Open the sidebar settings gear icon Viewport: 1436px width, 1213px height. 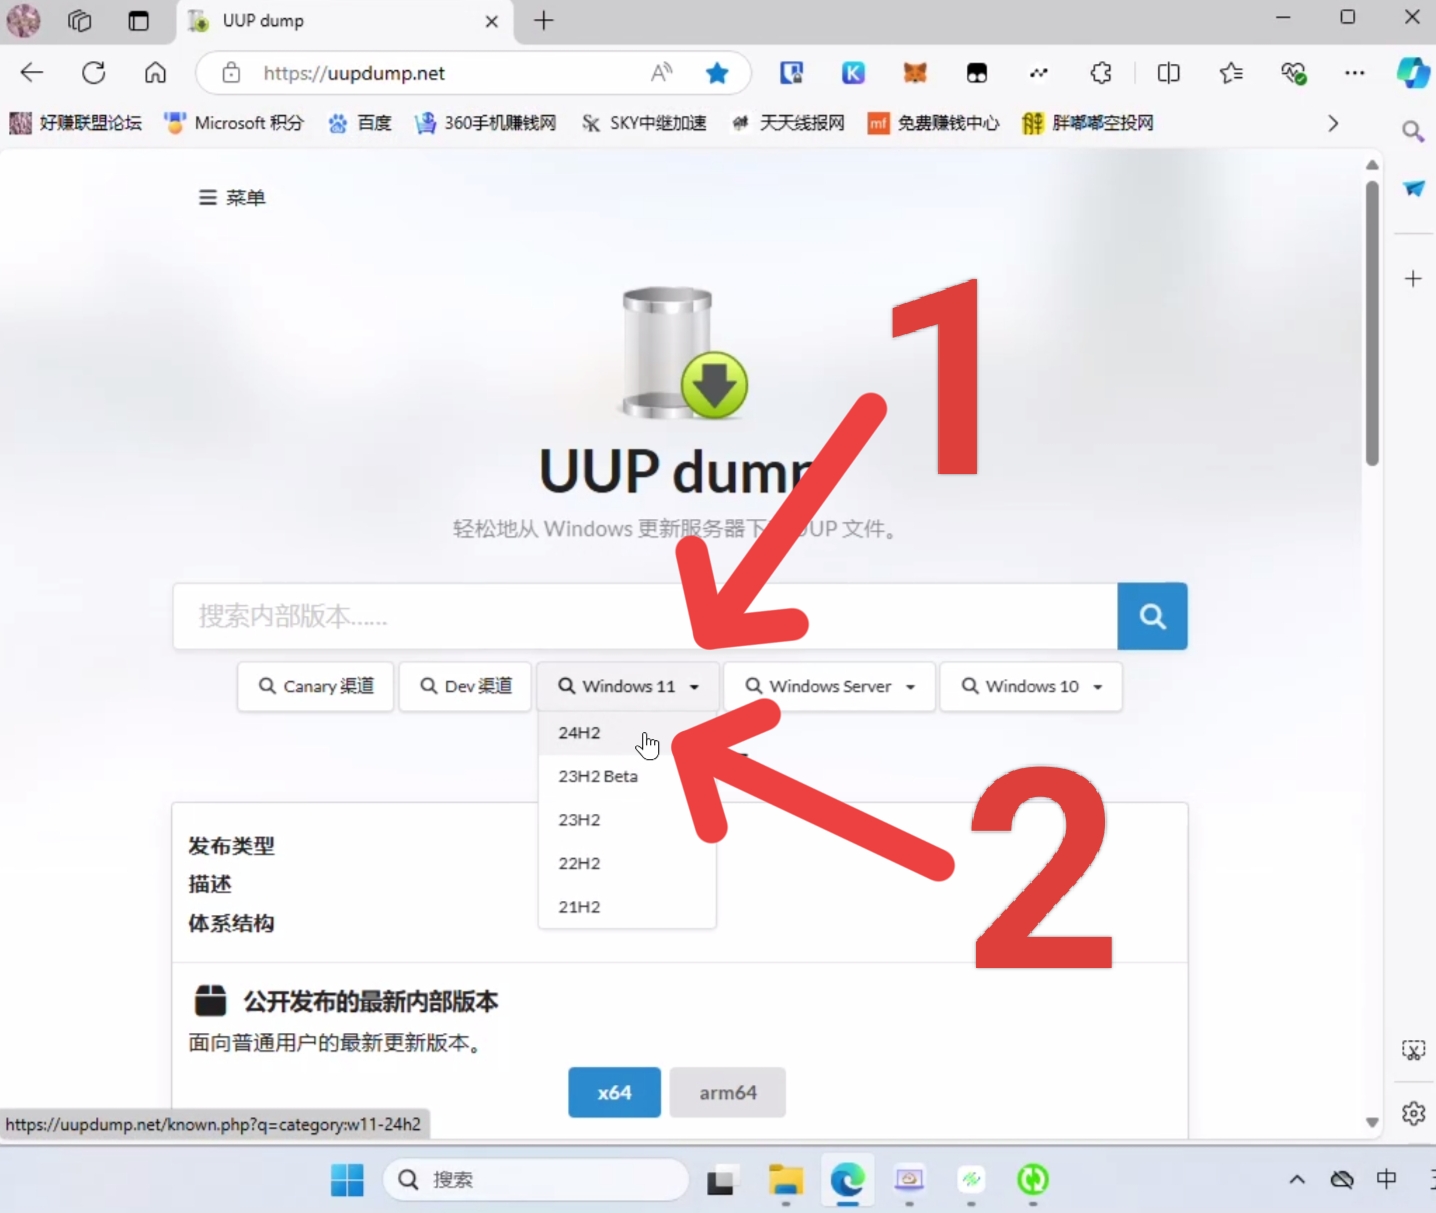pyautogui.click(x=1413, y=1113)
